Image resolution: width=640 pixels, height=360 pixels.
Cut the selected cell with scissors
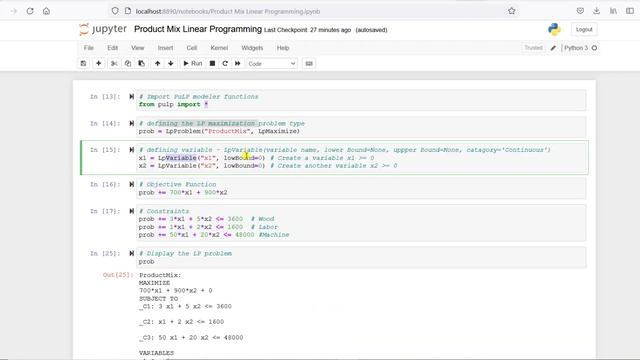(x=114, y=63)
